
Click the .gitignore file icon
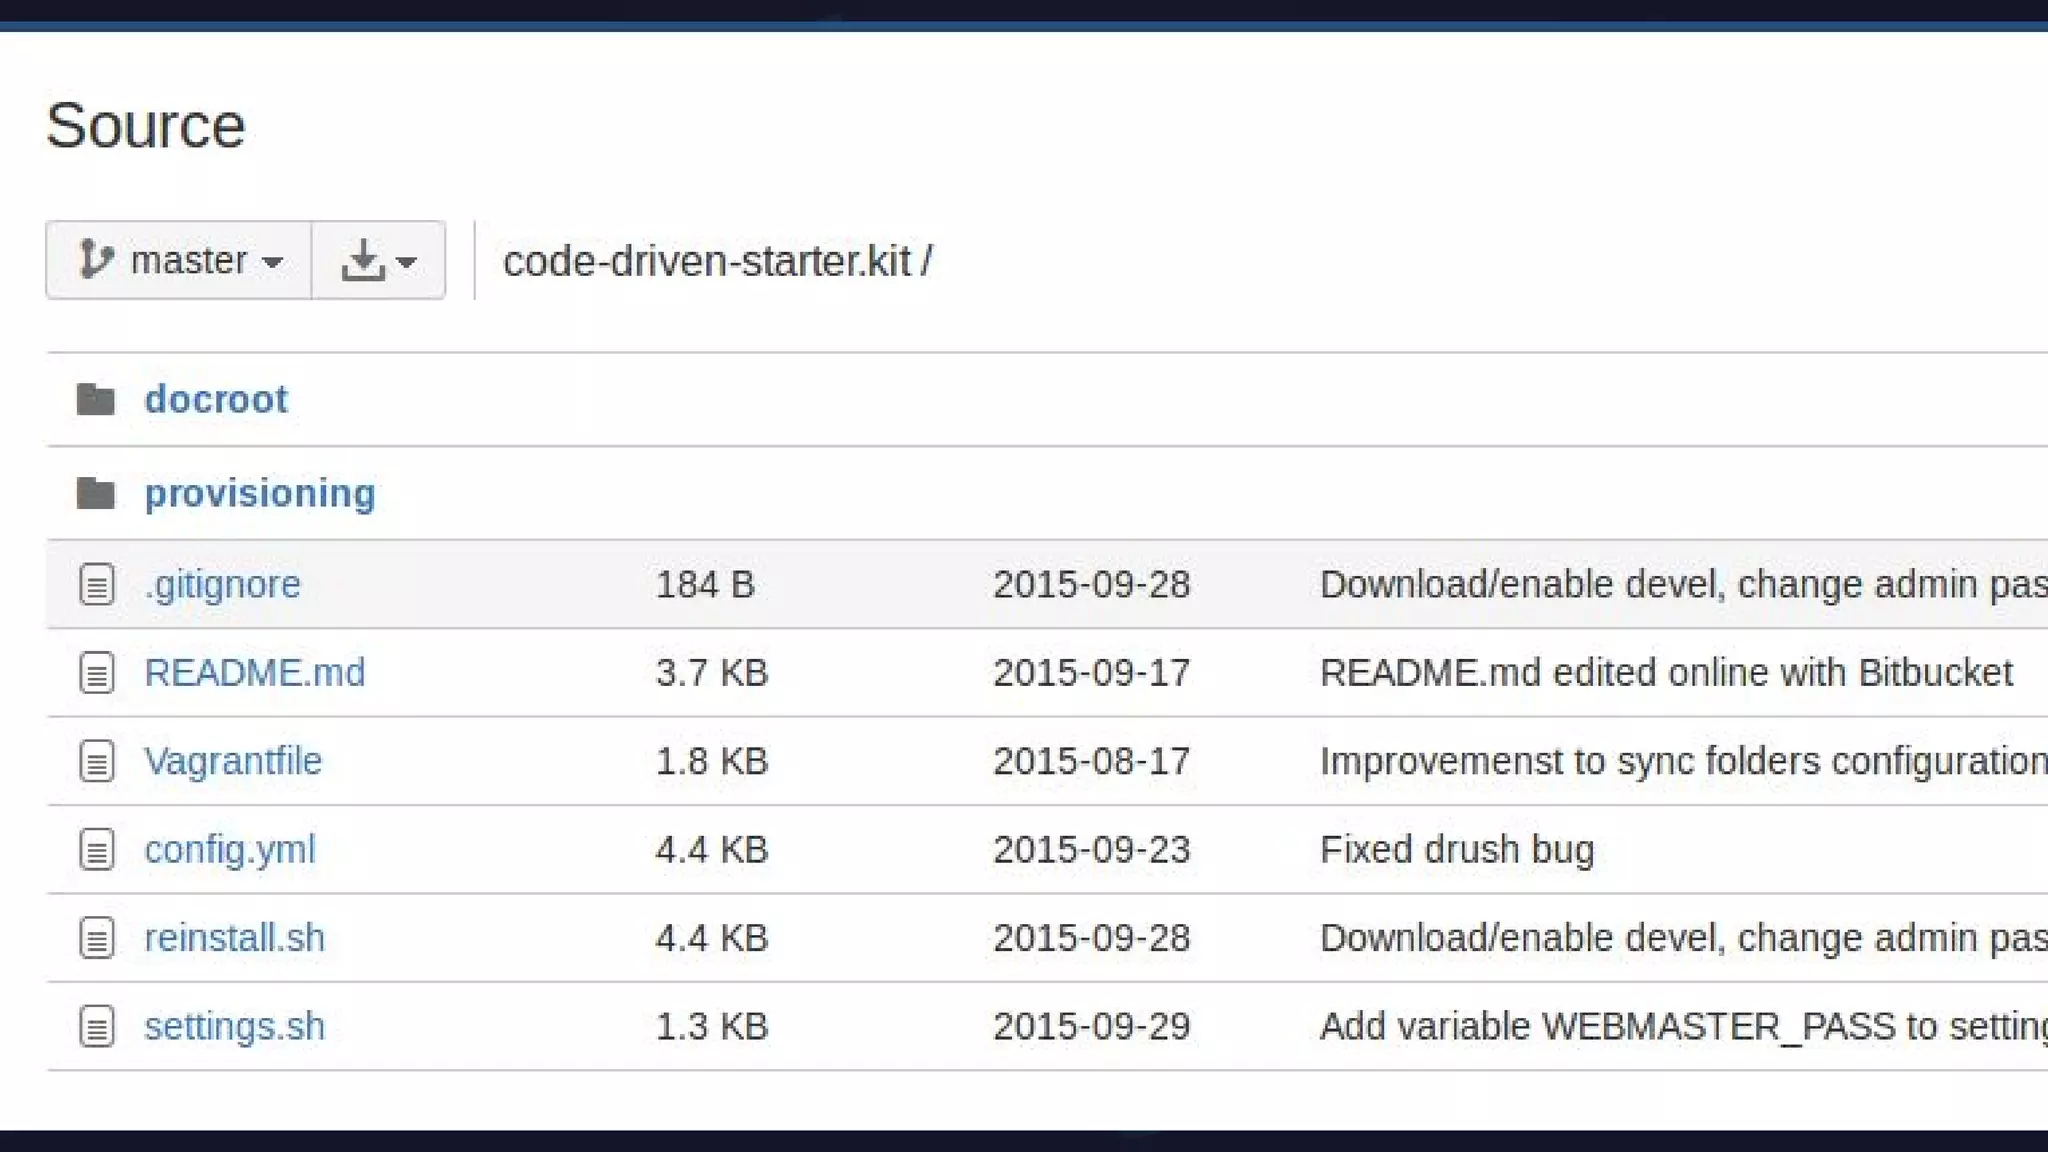[x=97, y=585]
